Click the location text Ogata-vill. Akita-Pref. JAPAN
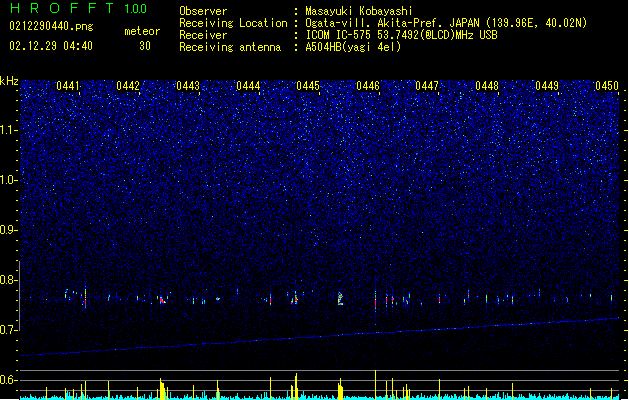This screenshot has width=629, height=400. tap(392, 23)
